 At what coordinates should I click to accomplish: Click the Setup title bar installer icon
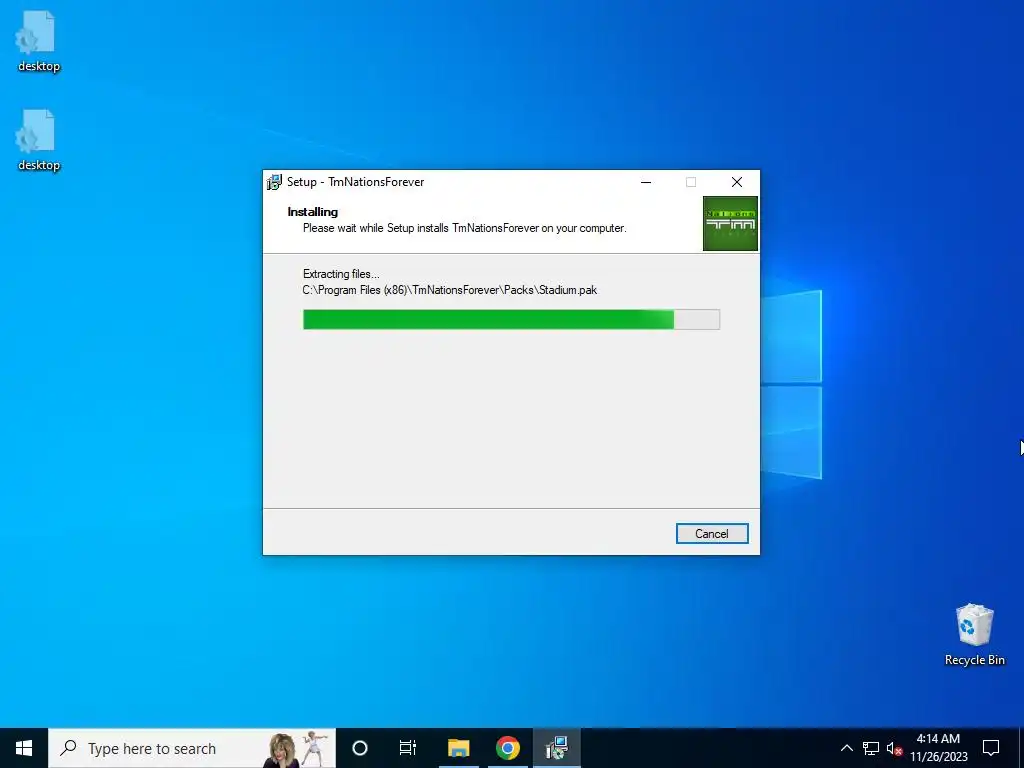tap(274, 182)
